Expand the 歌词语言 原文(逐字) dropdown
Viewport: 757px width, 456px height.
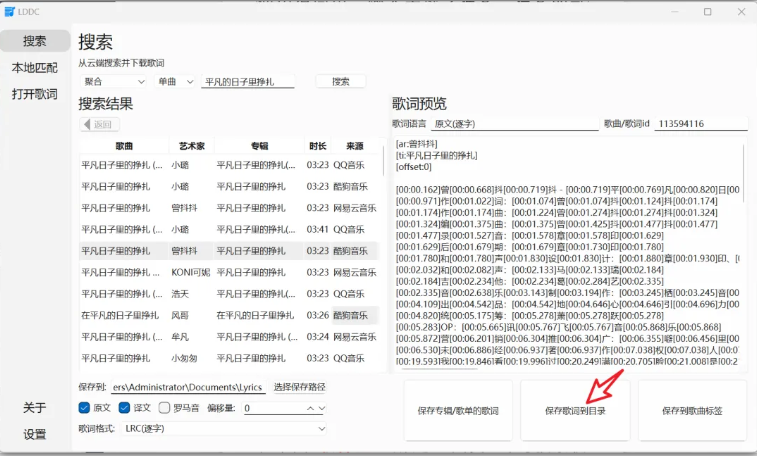click(x=515, y=124)
